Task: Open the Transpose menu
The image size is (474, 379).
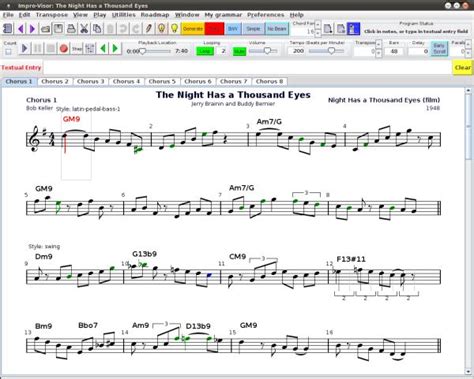Action: point(52,15)
